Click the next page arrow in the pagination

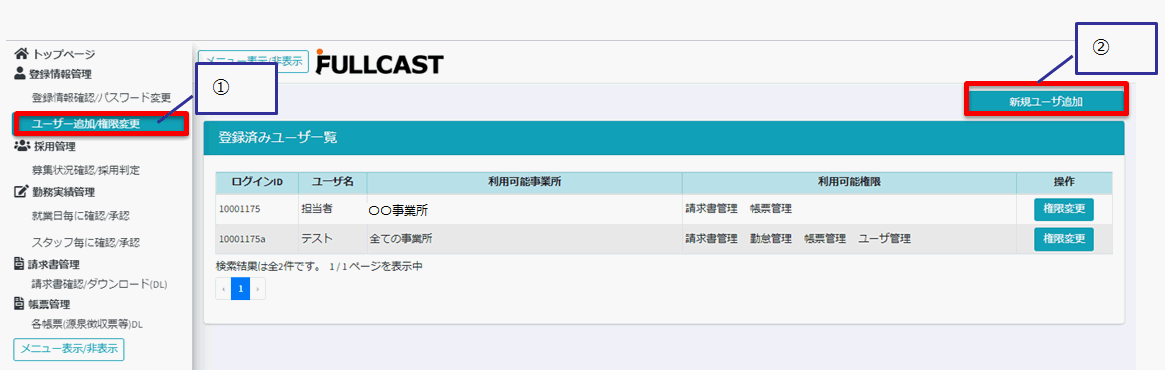(x=257, y=288)
